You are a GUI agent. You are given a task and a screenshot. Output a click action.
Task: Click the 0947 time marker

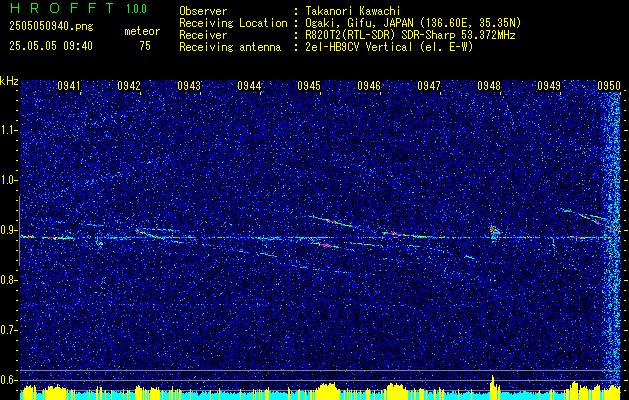click(429, 85)
